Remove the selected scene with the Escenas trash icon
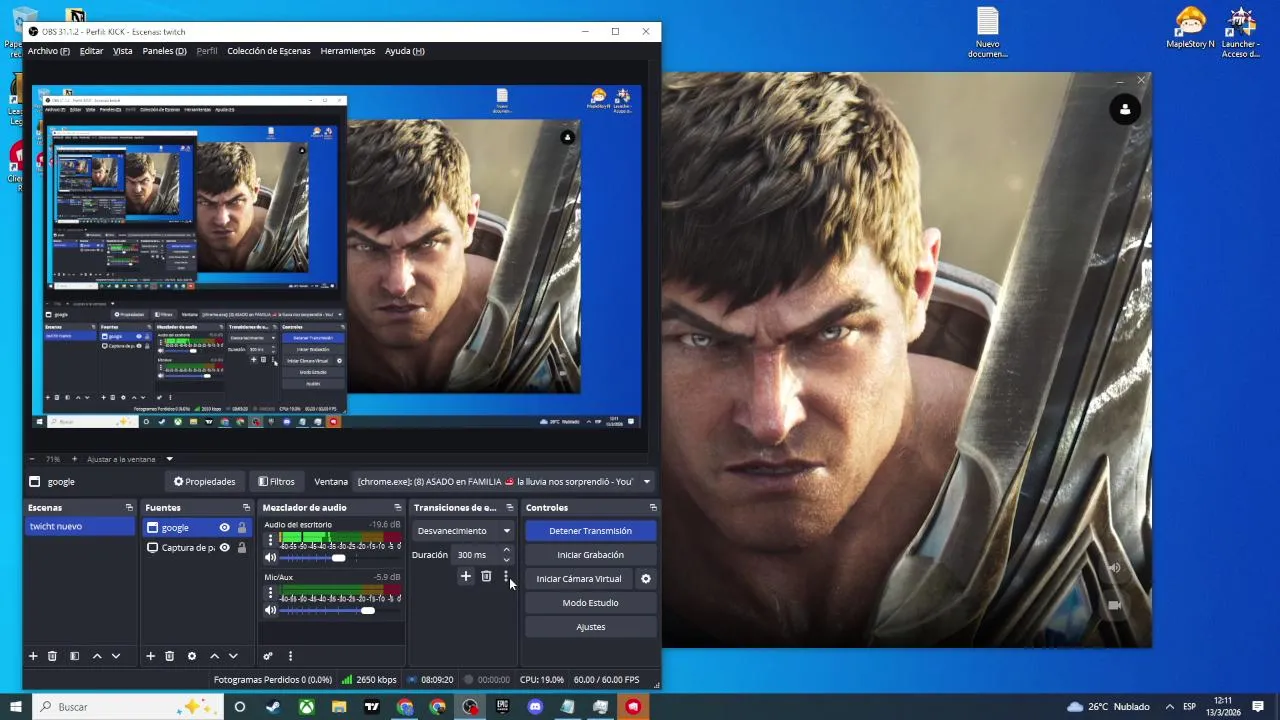Image resolution: width=1280 pixels, height=720 pixels. [x=52, y=656]
